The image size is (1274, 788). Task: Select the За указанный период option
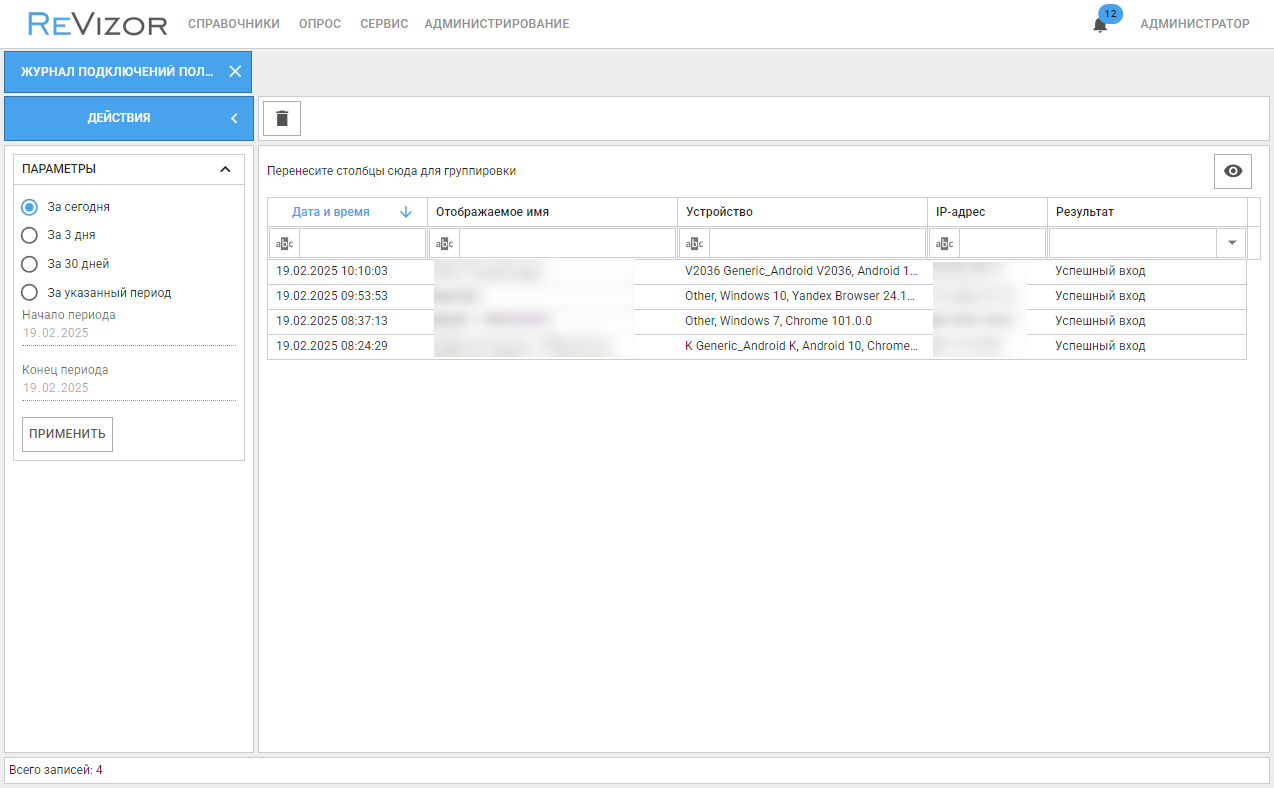[x=30, y=293]
